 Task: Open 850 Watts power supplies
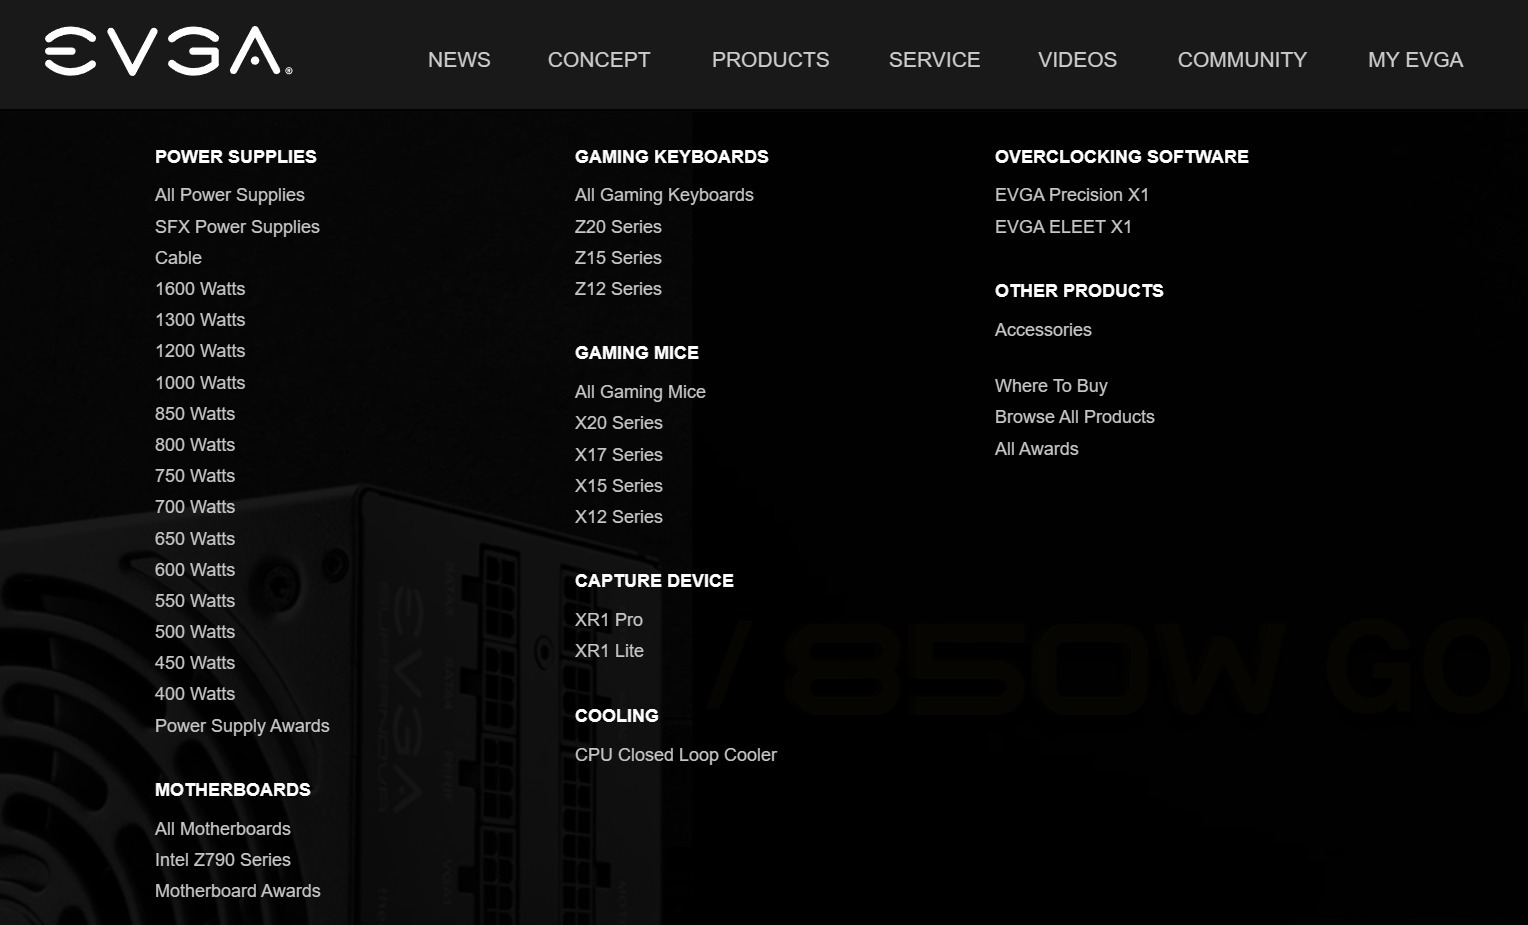click(x=195, y=414)
